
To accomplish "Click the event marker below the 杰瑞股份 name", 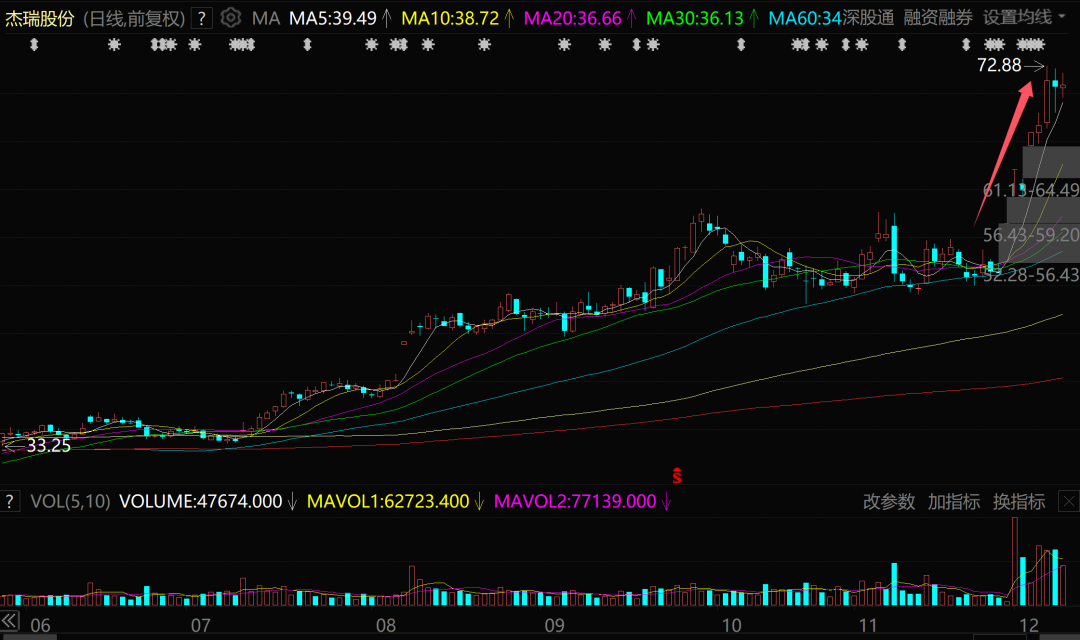I will coord(34,45).
